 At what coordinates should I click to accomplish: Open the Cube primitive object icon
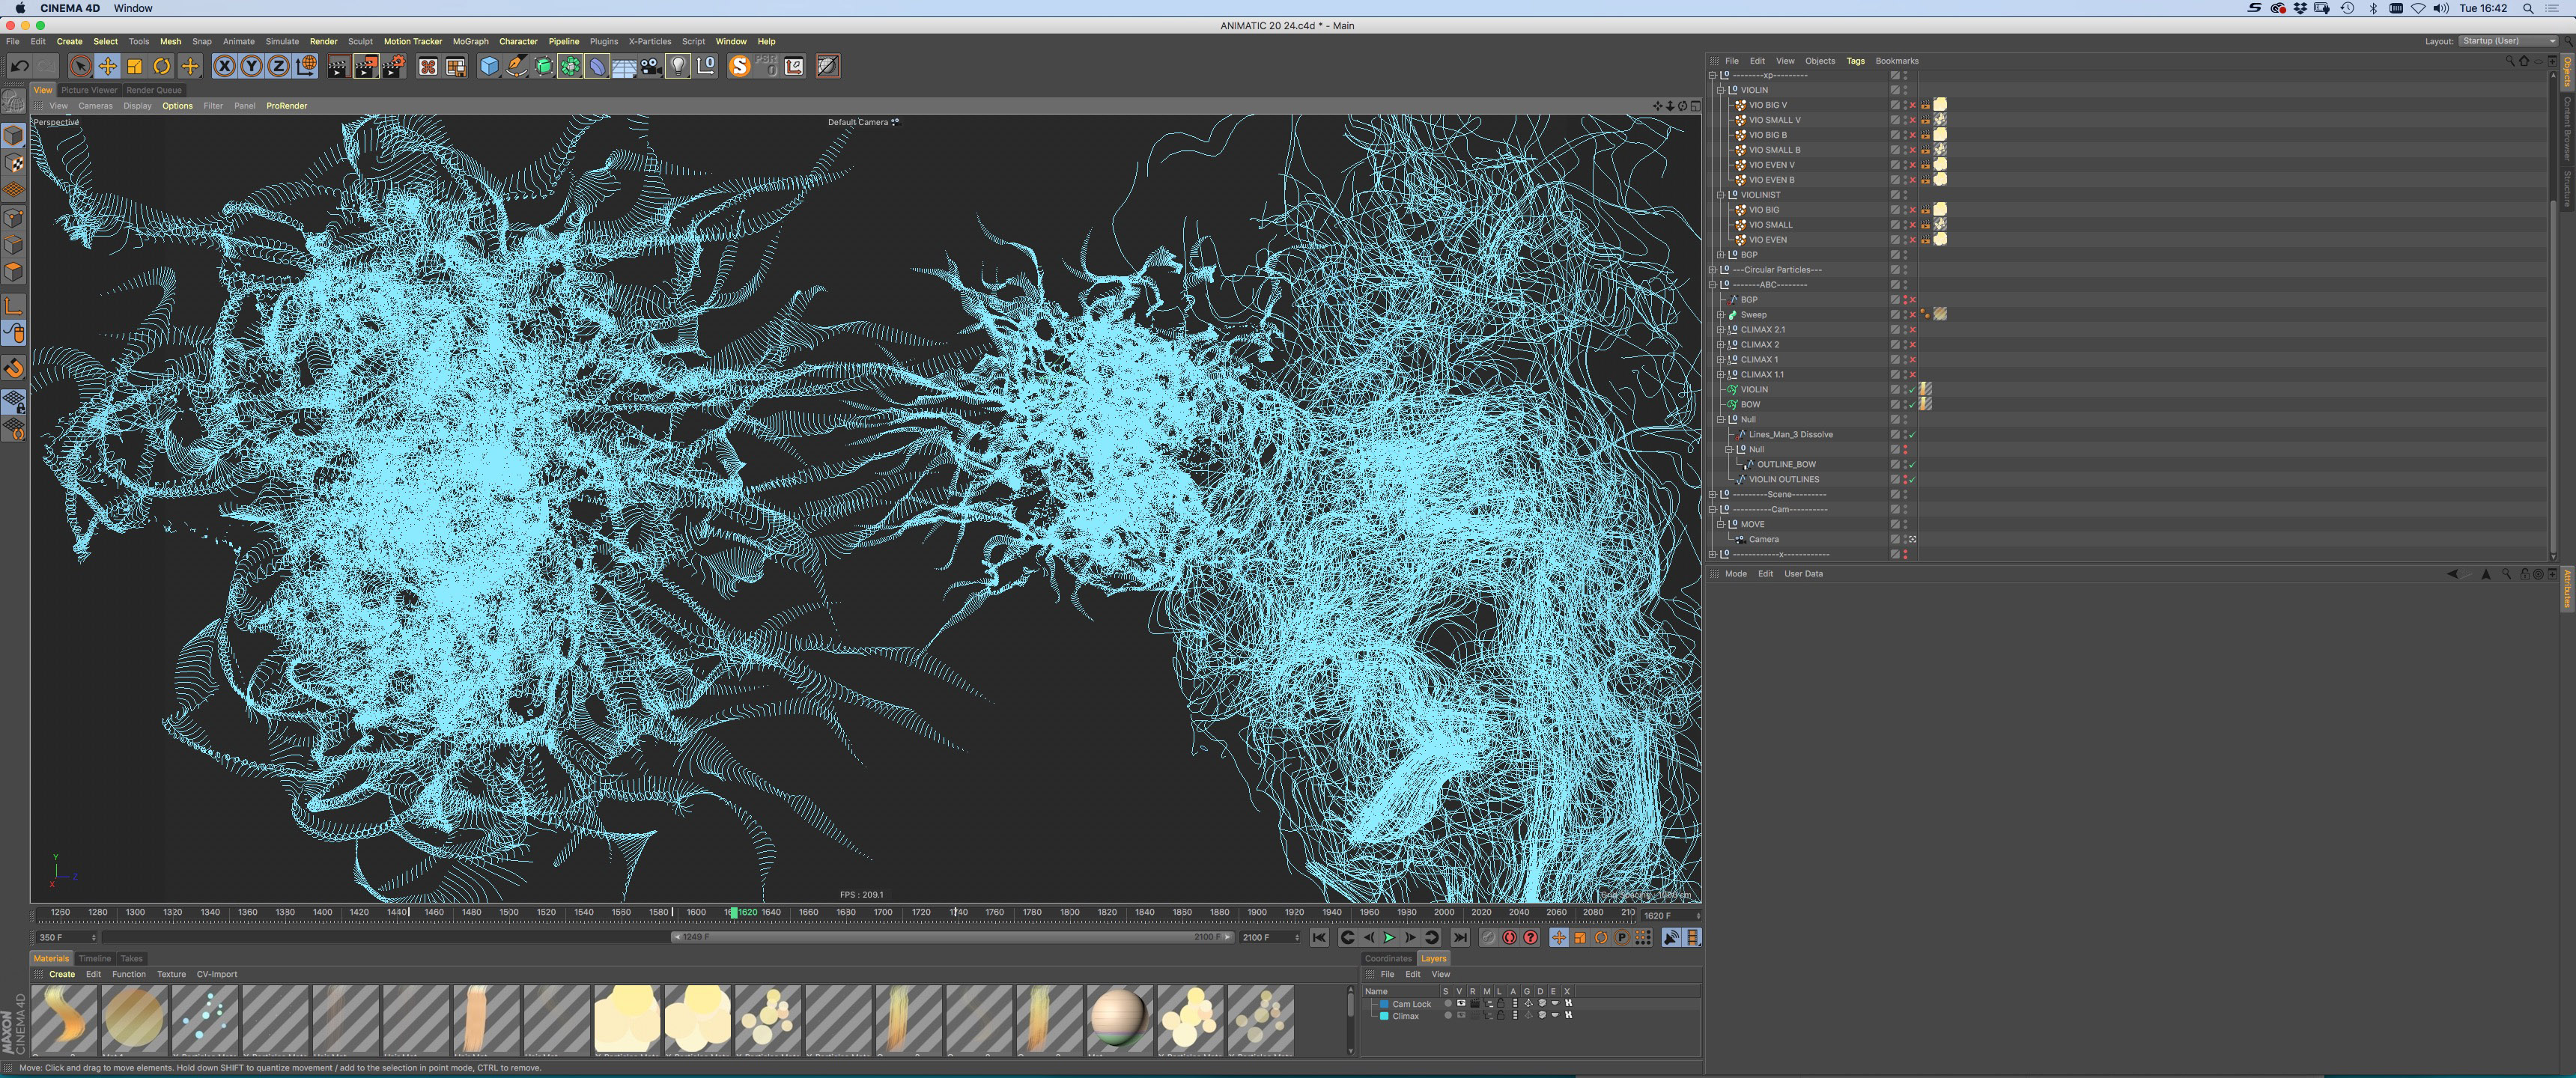click(x=488, y=66)
